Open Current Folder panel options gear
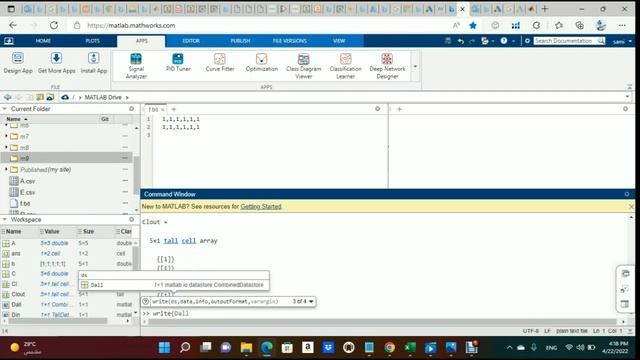This screenshot has width=640, height=360. pyautogui.click(x=131, y=109)
